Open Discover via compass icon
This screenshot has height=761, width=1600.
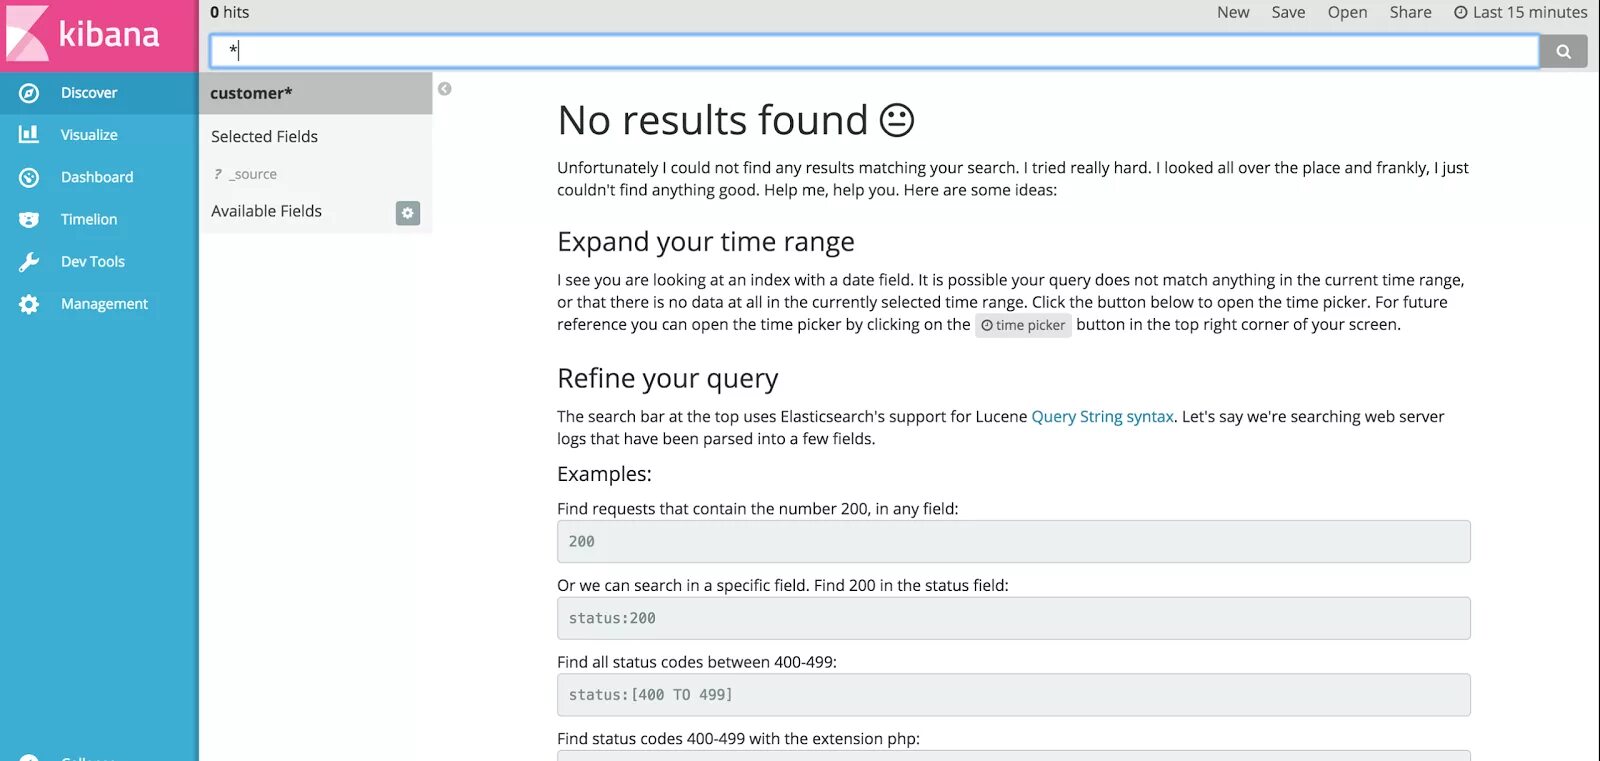(29, 93)
